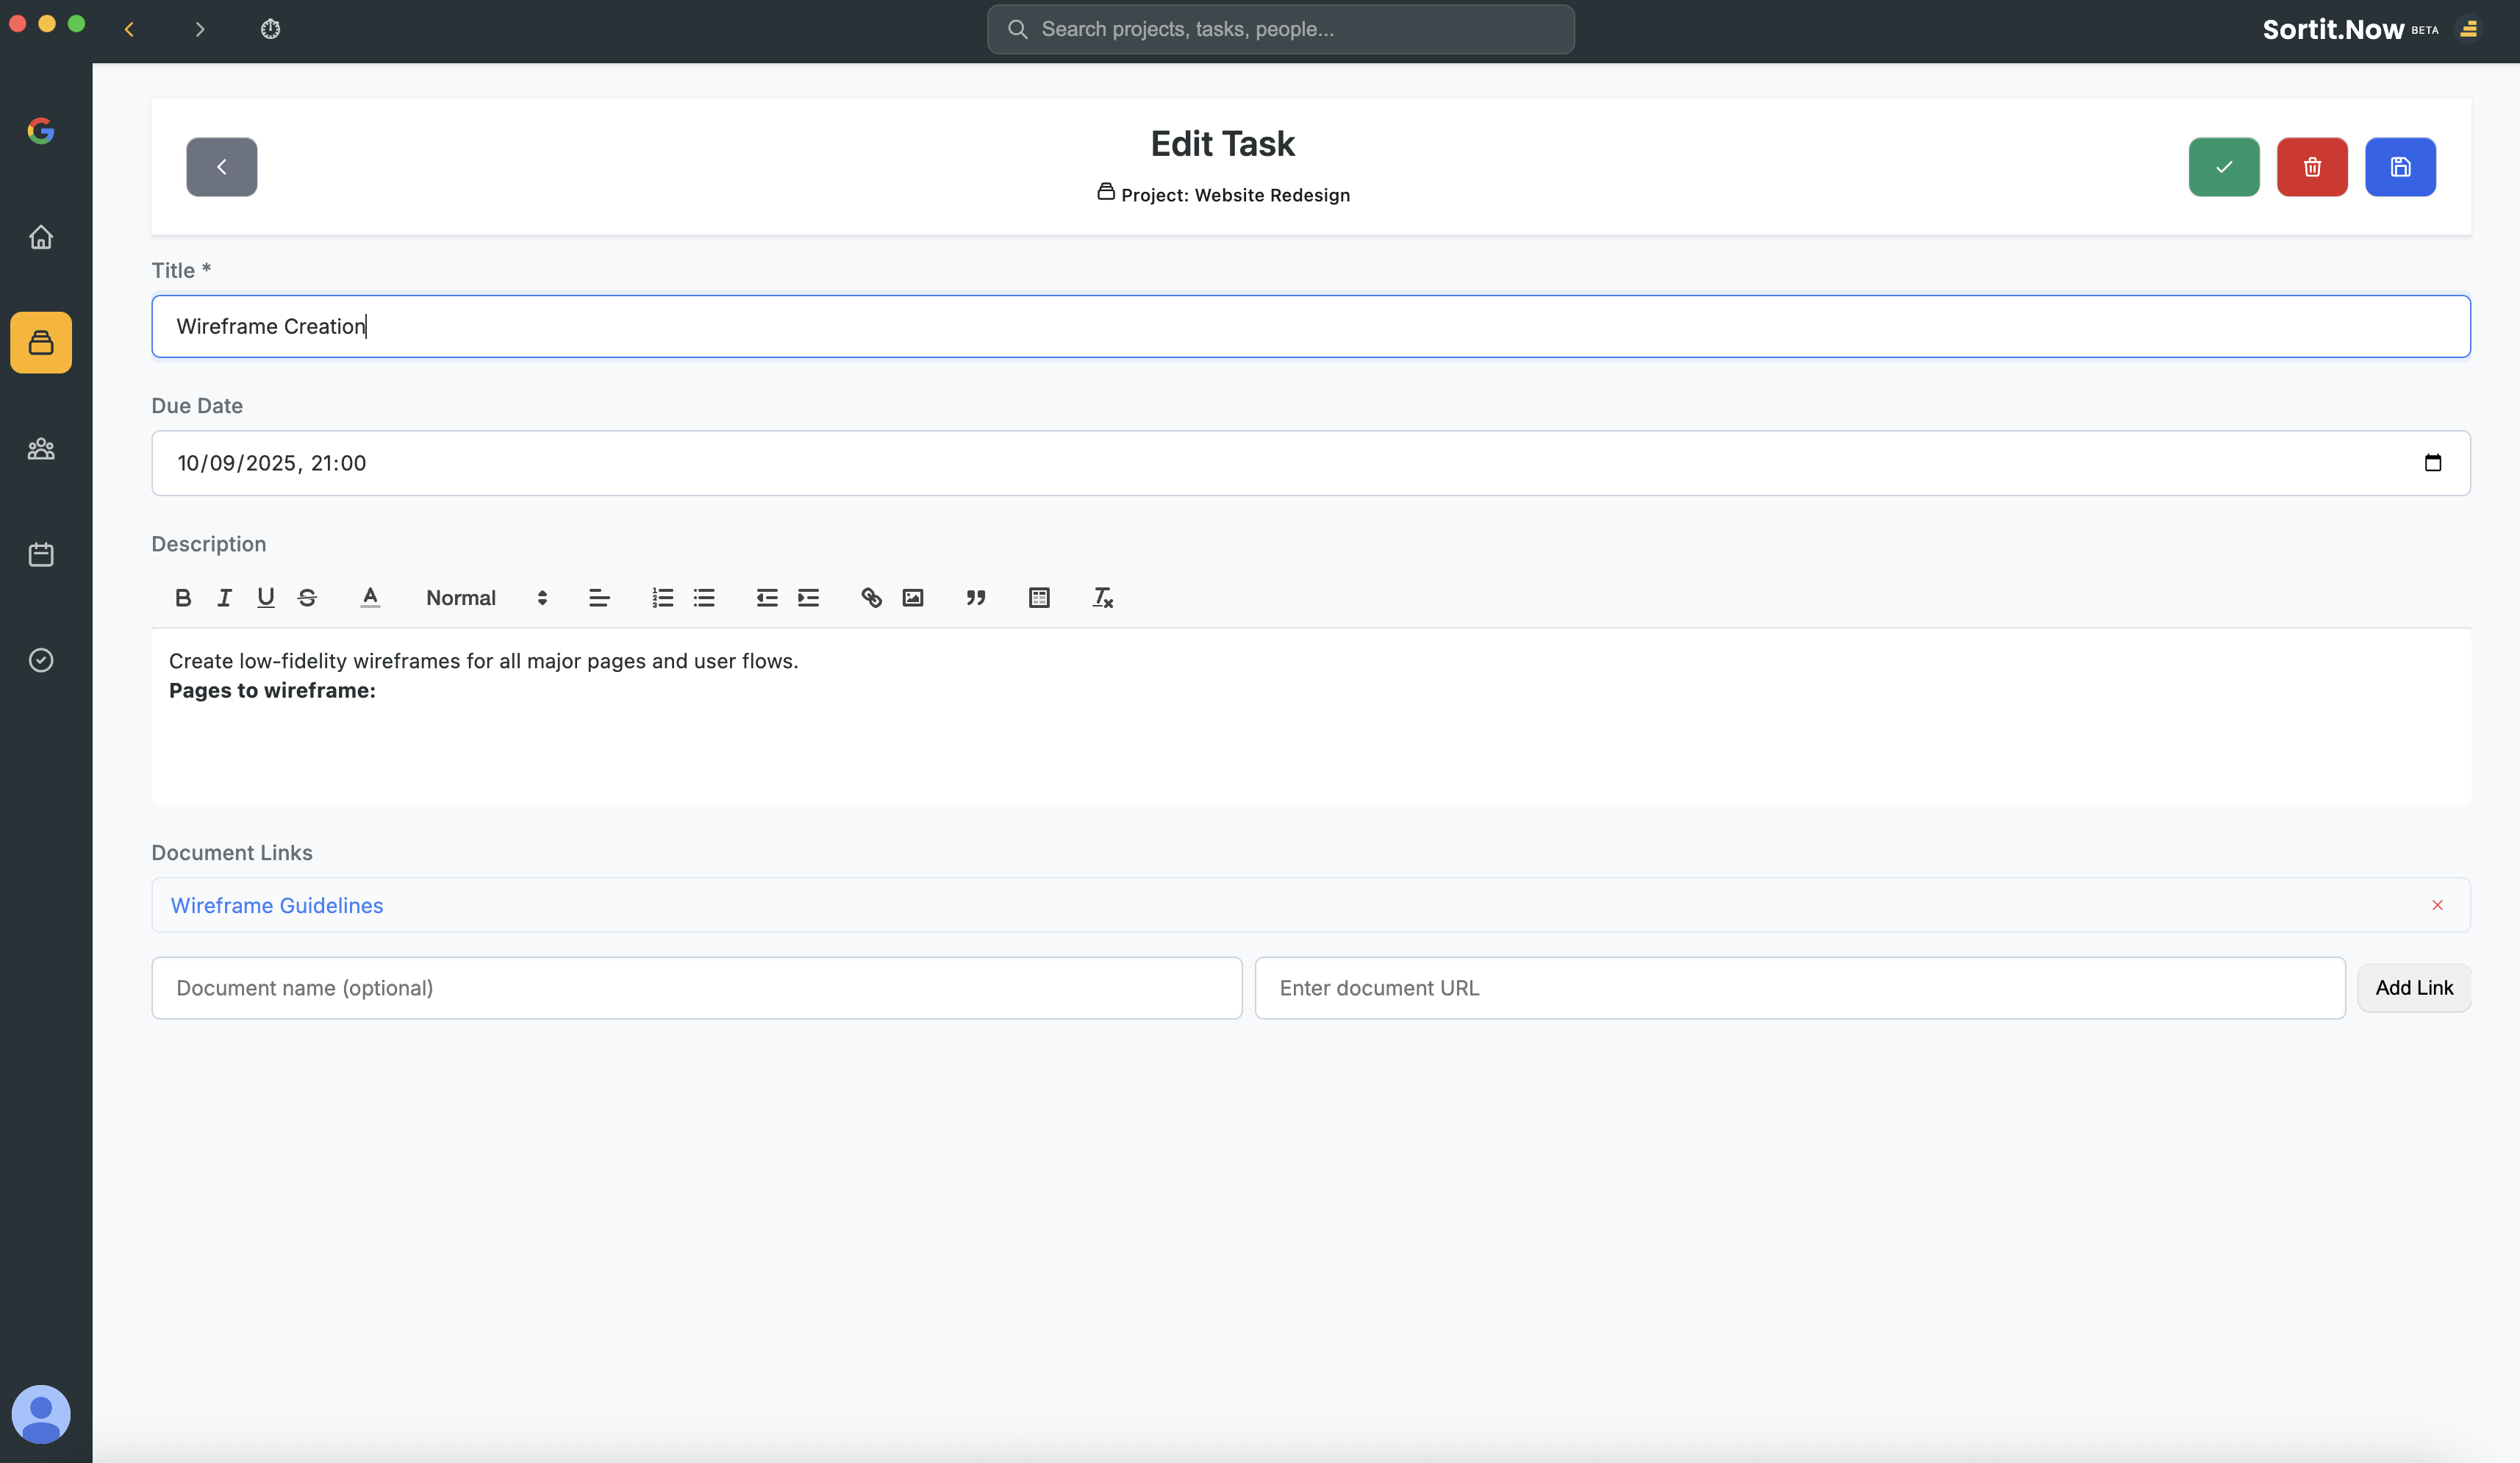Toggle italic formatting in description editor
Screen dimensions: 2520x1463
[x=224, y=598]
